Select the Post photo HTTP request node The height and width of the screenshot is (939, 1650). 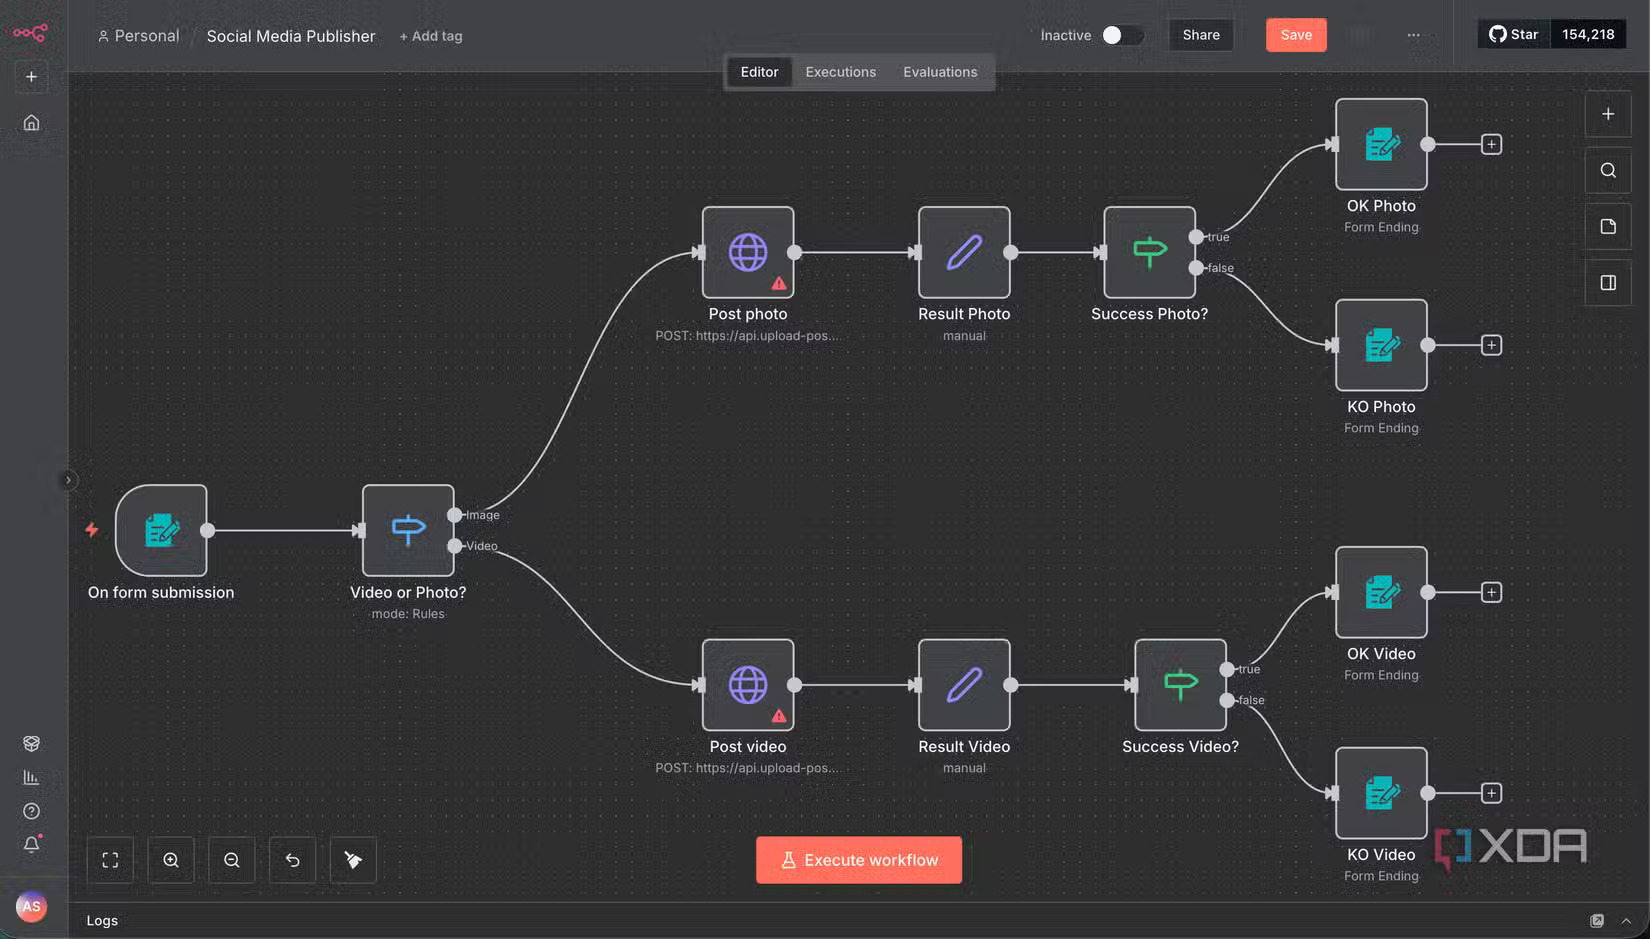coord(748,252)
